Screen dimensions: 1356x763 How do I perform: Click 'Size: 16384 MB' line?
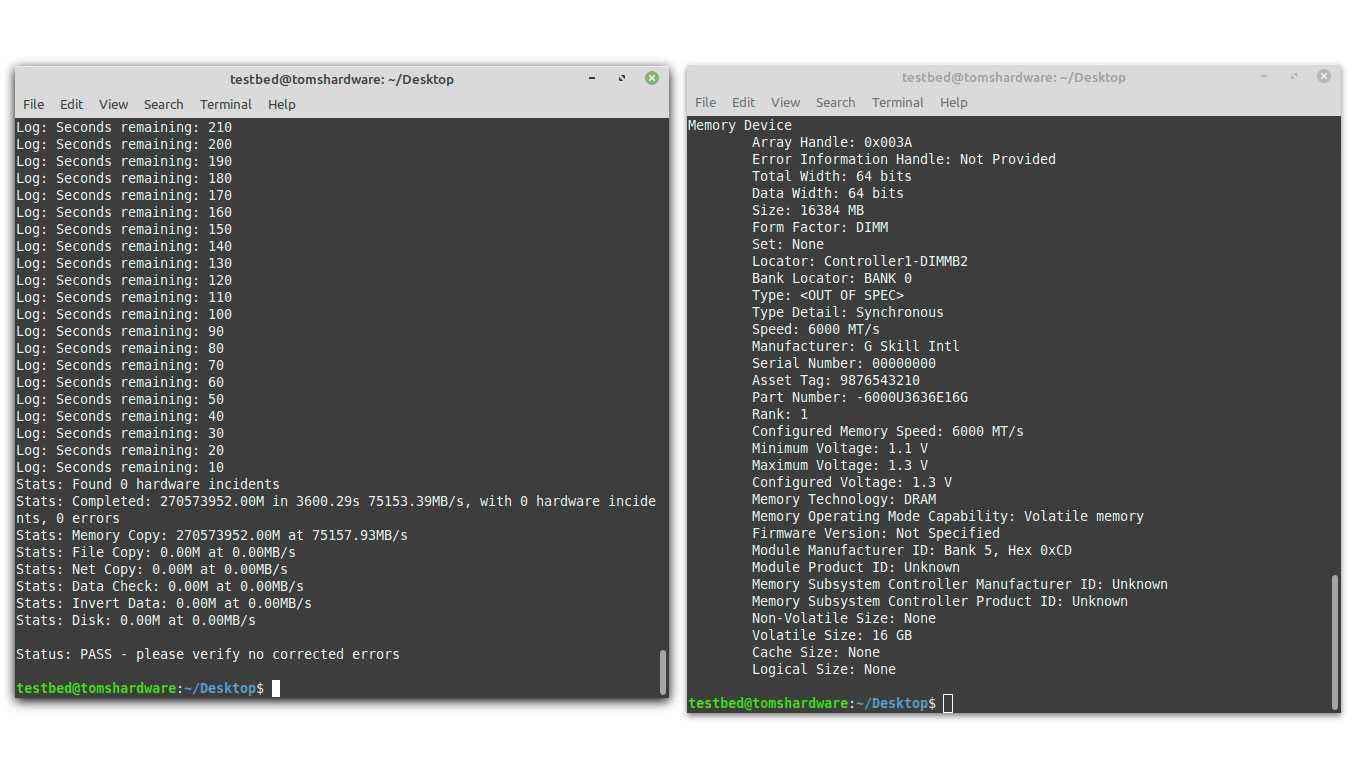pyautogui.click(x=808, y=210)
